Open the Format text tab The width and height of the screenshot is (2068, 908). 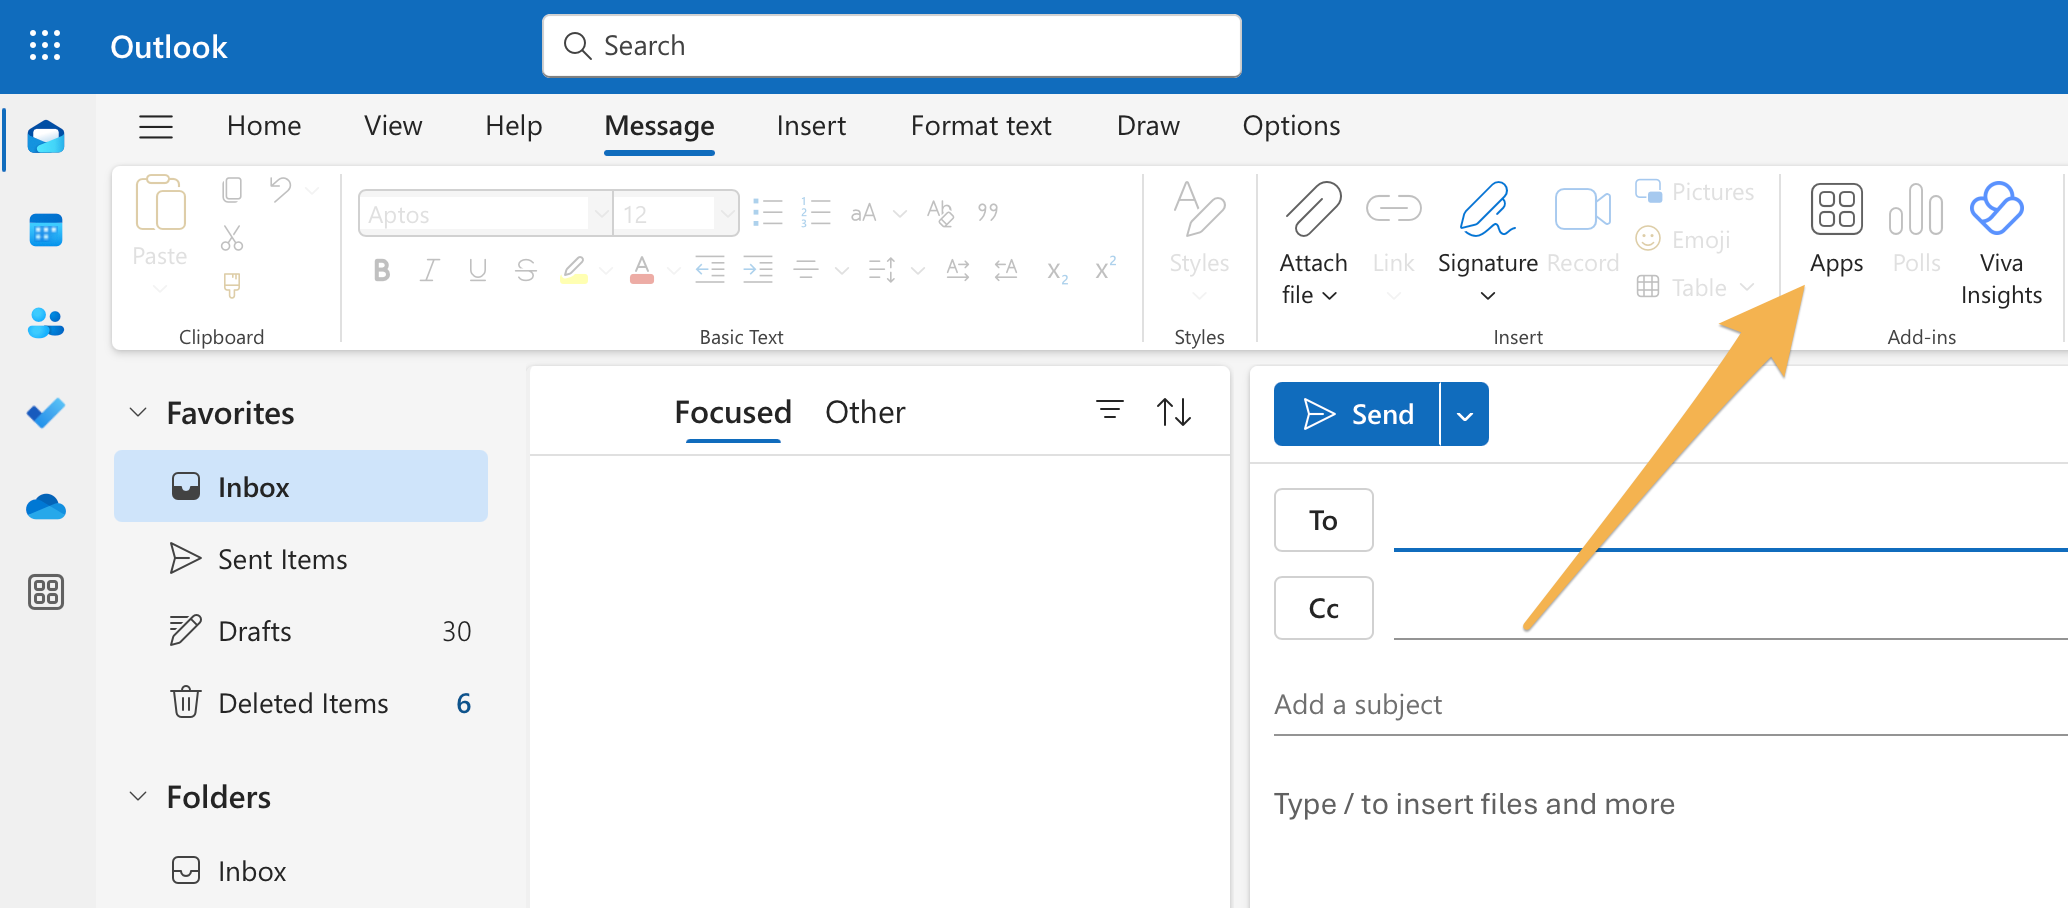(981, 126)
